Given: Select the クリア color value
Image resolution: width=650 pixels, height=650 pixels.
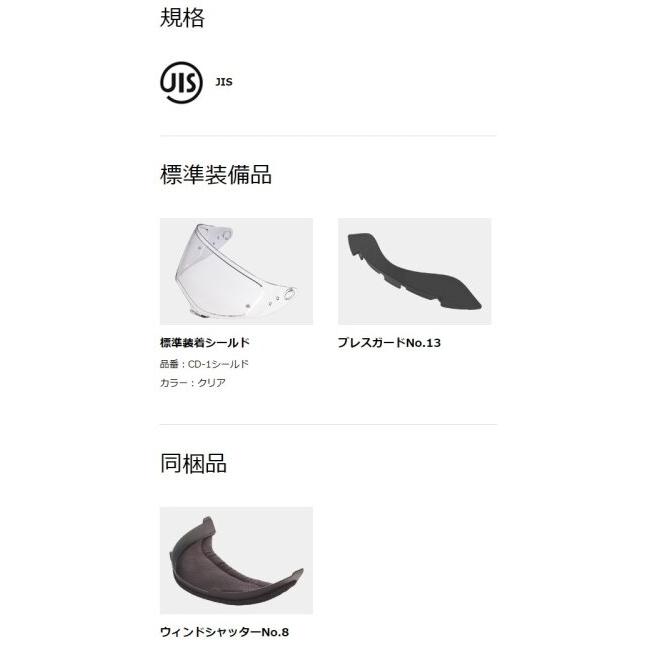Looking at the screenshot, I should 211,383.
